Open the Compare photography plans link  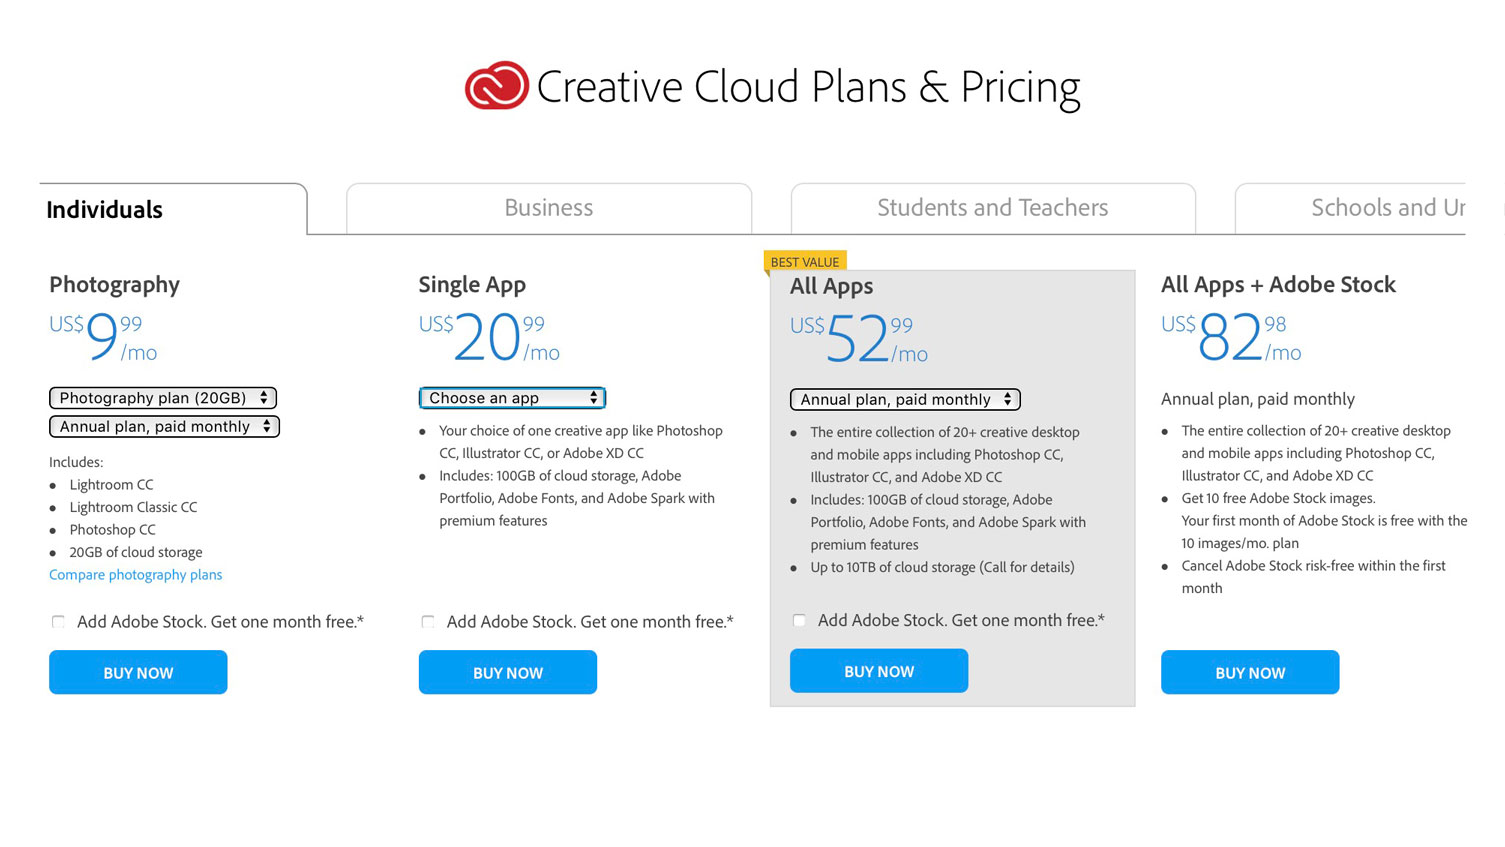[x=135, y=574]
